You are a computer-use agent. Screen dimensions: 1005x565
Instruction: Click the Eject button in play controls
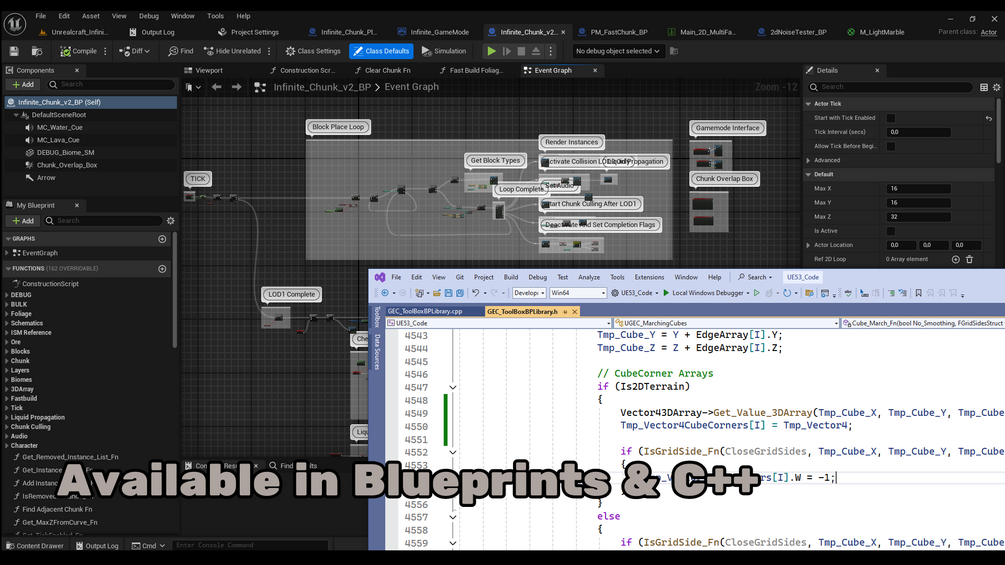point(536,51)
